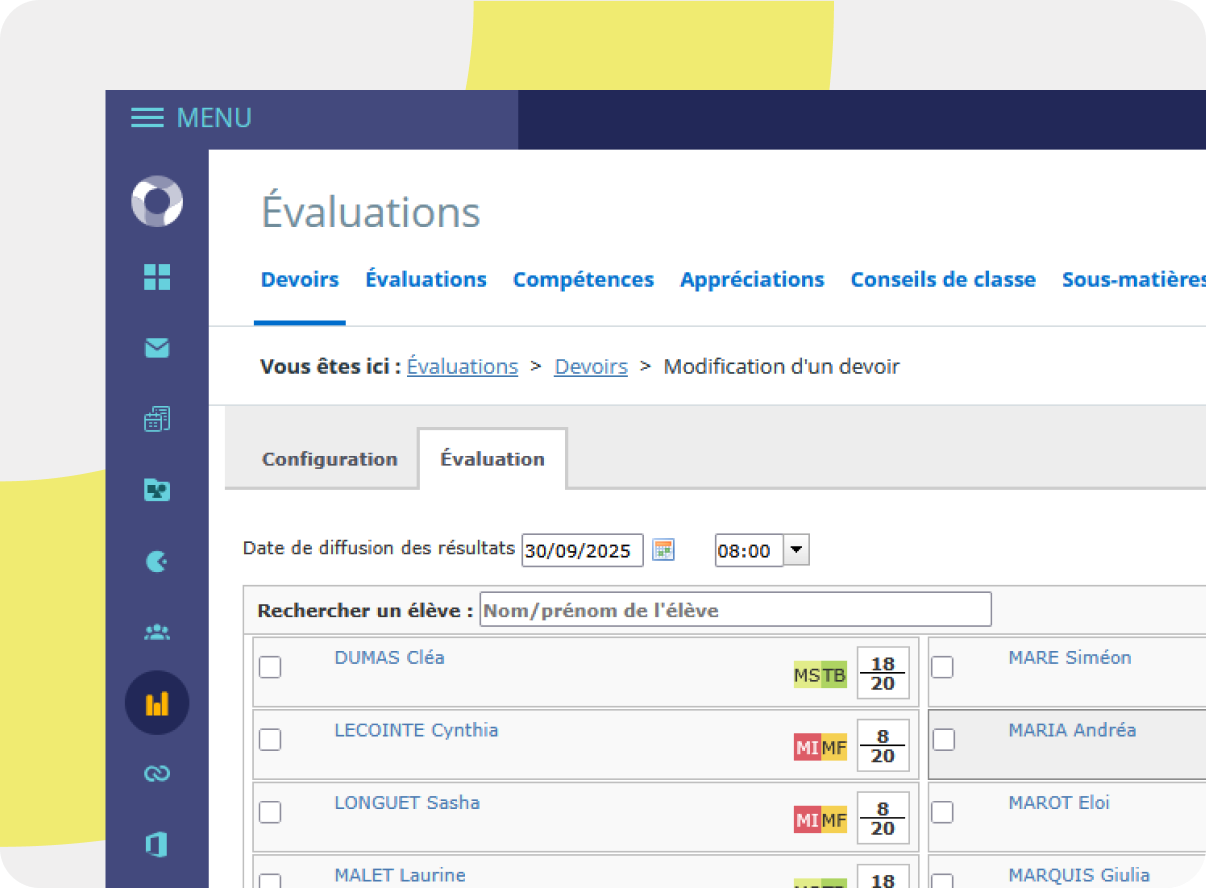The image size is (1206, 888).
Task: Open the mail envelope icon in sidebar
Action: 157,348
